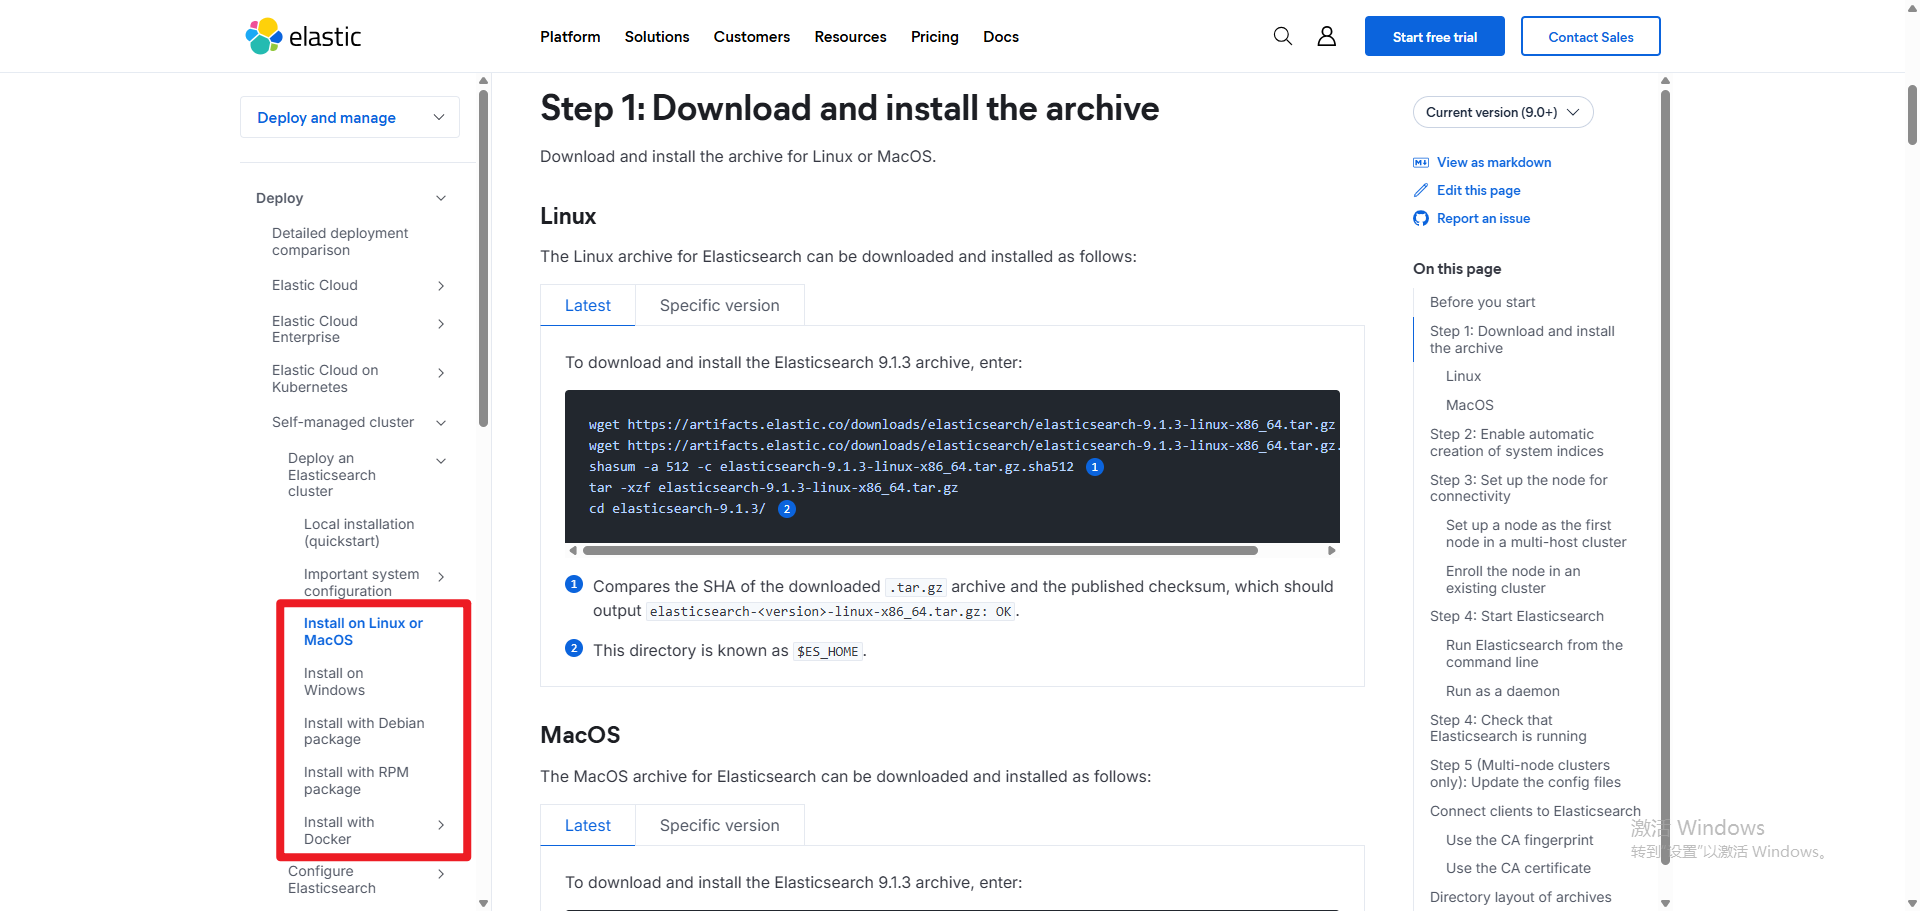
Task: Click the Start free trial button
Action: [1435, 36]
